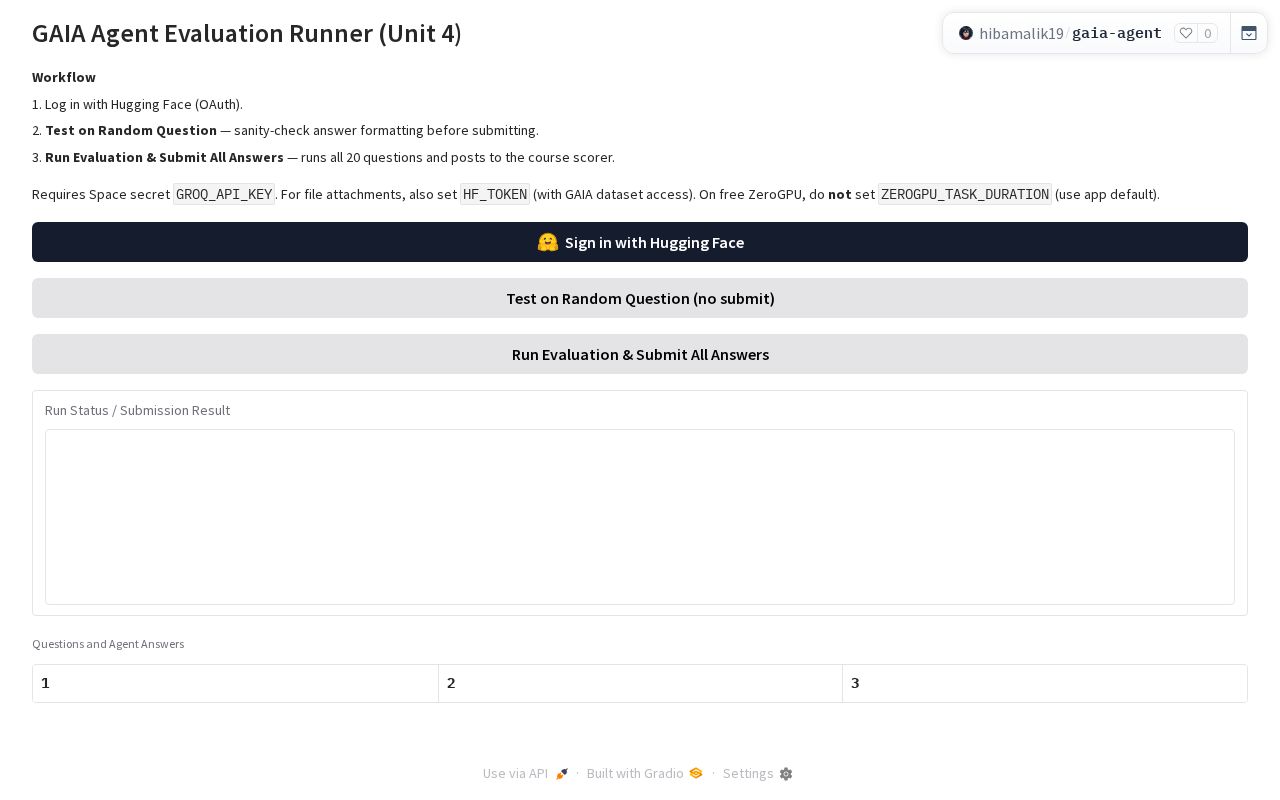This screenshot has width=1280, height=800.
Task: Focus the Run Status / Submission Result textbox
Action: pos(640,517)
